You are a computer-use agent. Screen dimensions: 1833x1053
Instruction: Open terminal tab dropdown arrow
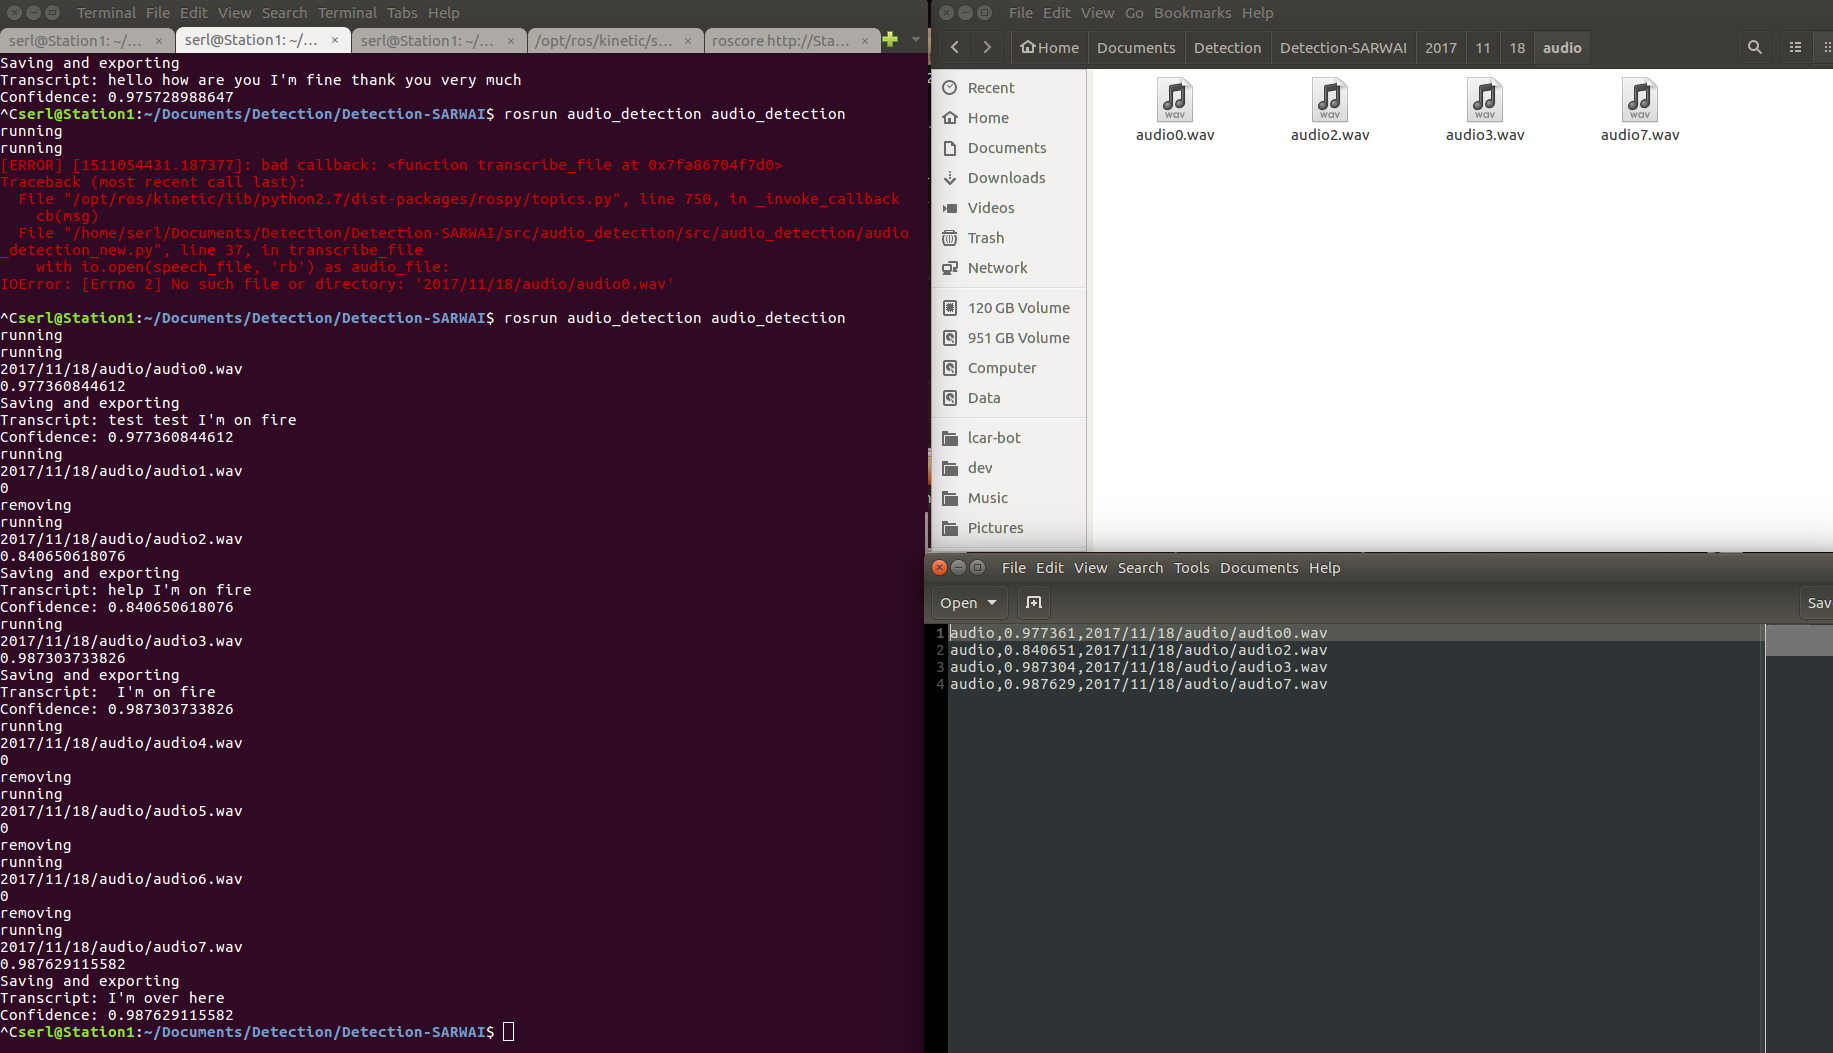915,40
